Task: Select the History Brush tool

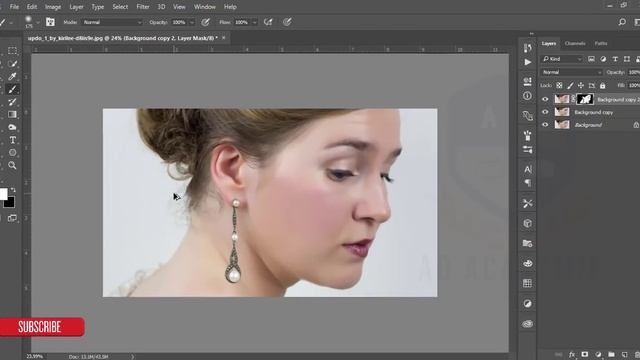Action: [12, 102]
